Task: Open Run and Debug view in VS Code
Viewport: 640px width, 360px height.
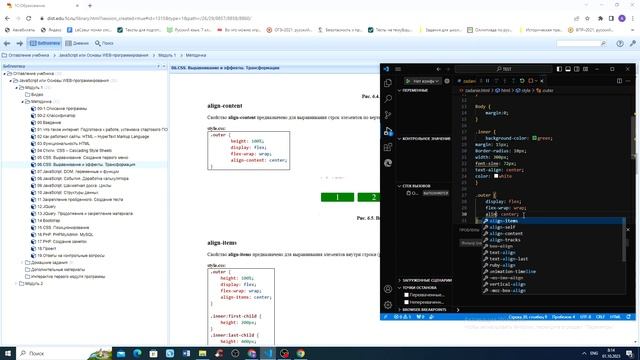Action: tap(388, 131)
